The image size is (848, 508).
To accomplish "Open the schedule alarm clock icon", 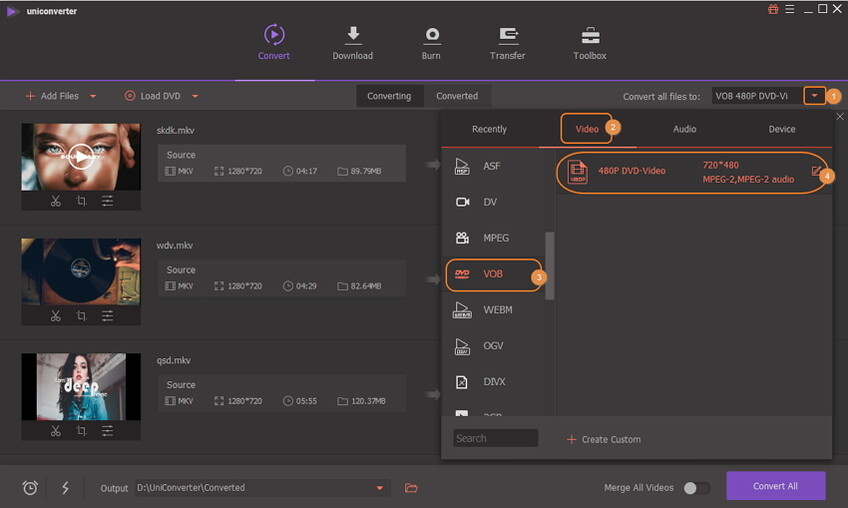I will [x=30, y=488].
